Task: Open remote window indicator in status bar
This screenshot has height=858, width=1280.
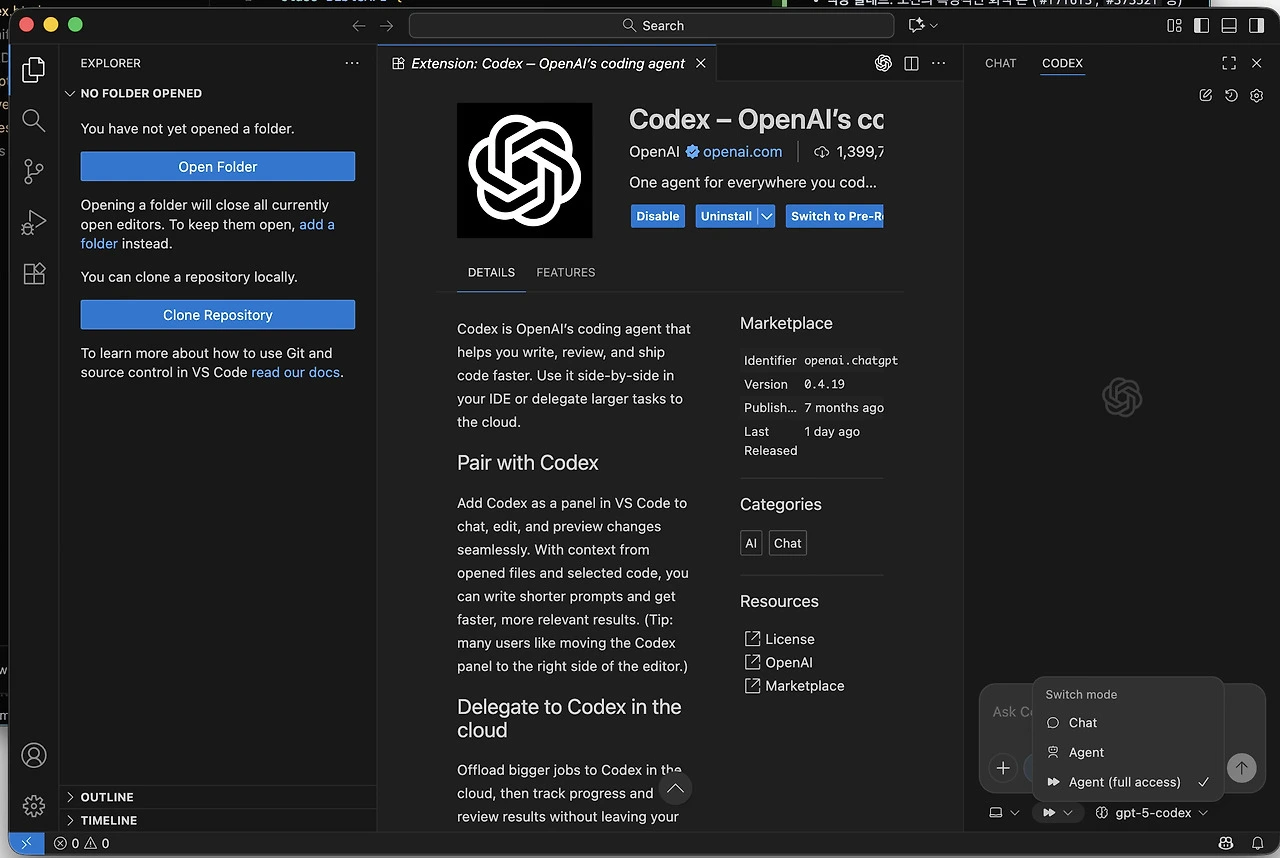Action: 27,843
